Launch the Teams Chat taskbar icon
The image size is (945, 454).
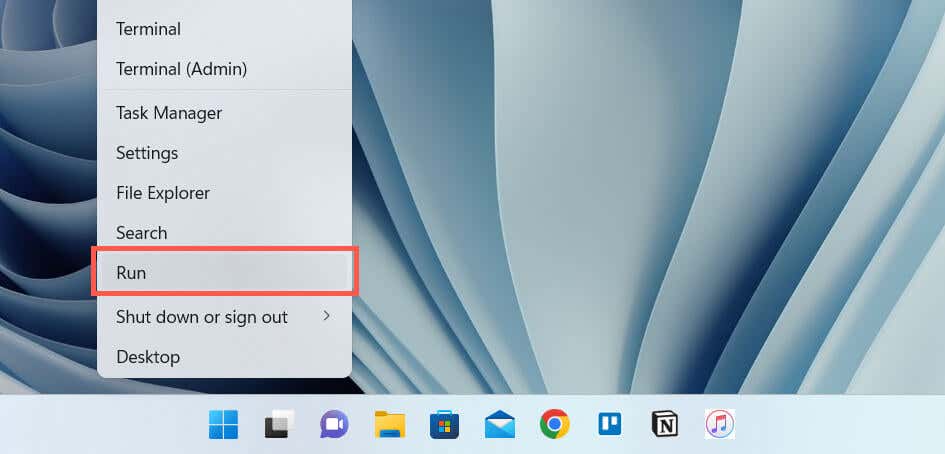click(x=334, y=424)
